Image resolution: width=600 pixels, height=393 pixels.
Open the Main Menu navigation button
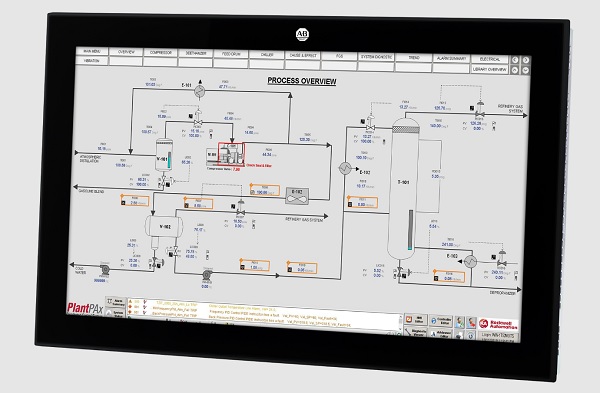(92, 51)
